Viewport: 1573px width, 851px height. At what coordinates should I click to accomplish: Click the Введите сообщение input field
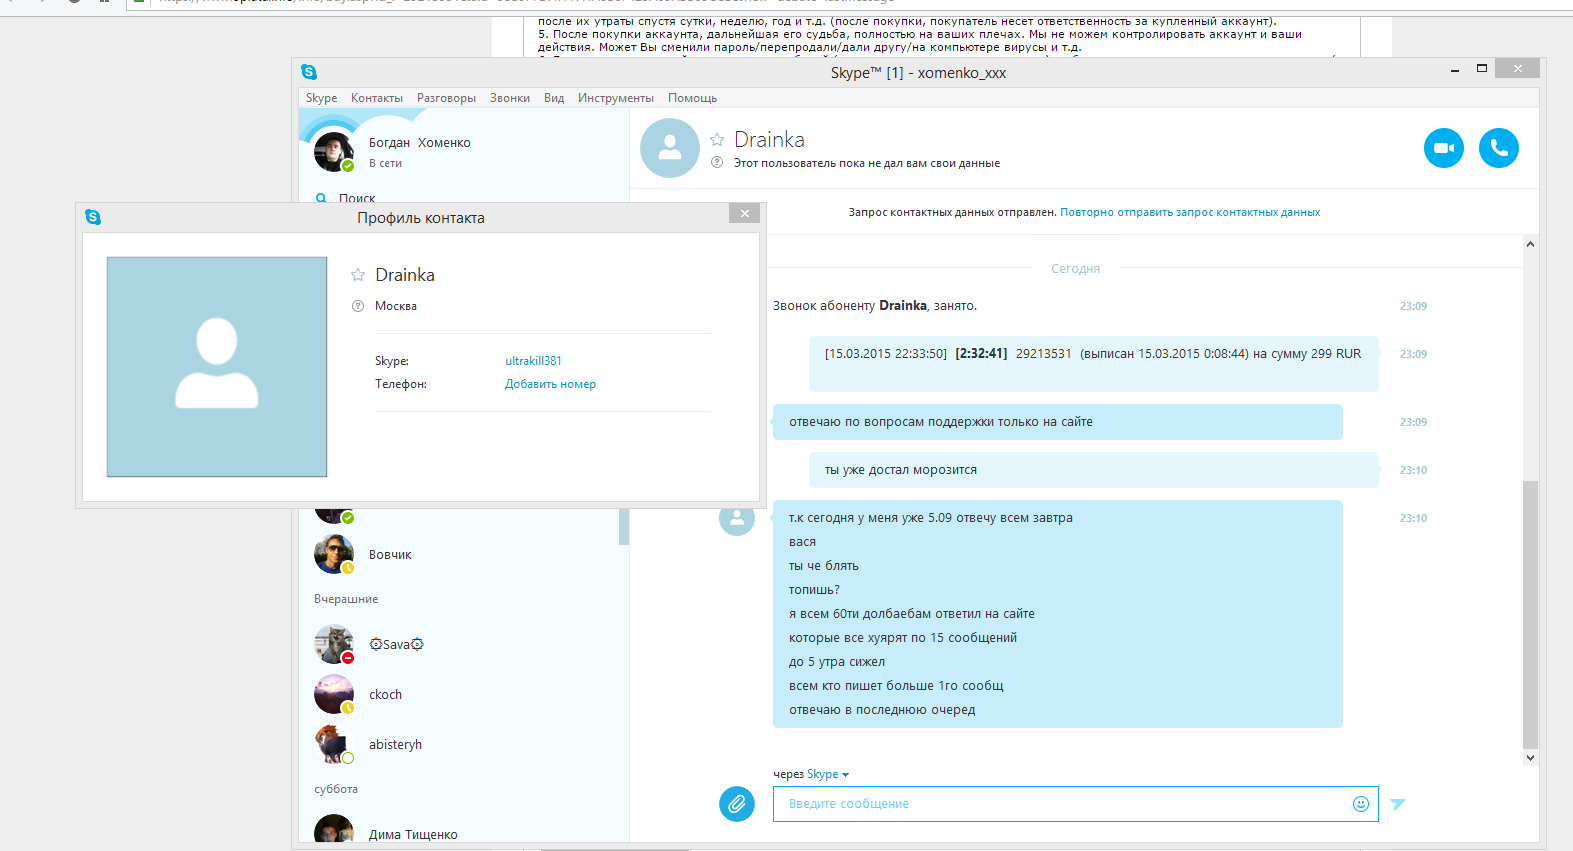[1075, 804]
